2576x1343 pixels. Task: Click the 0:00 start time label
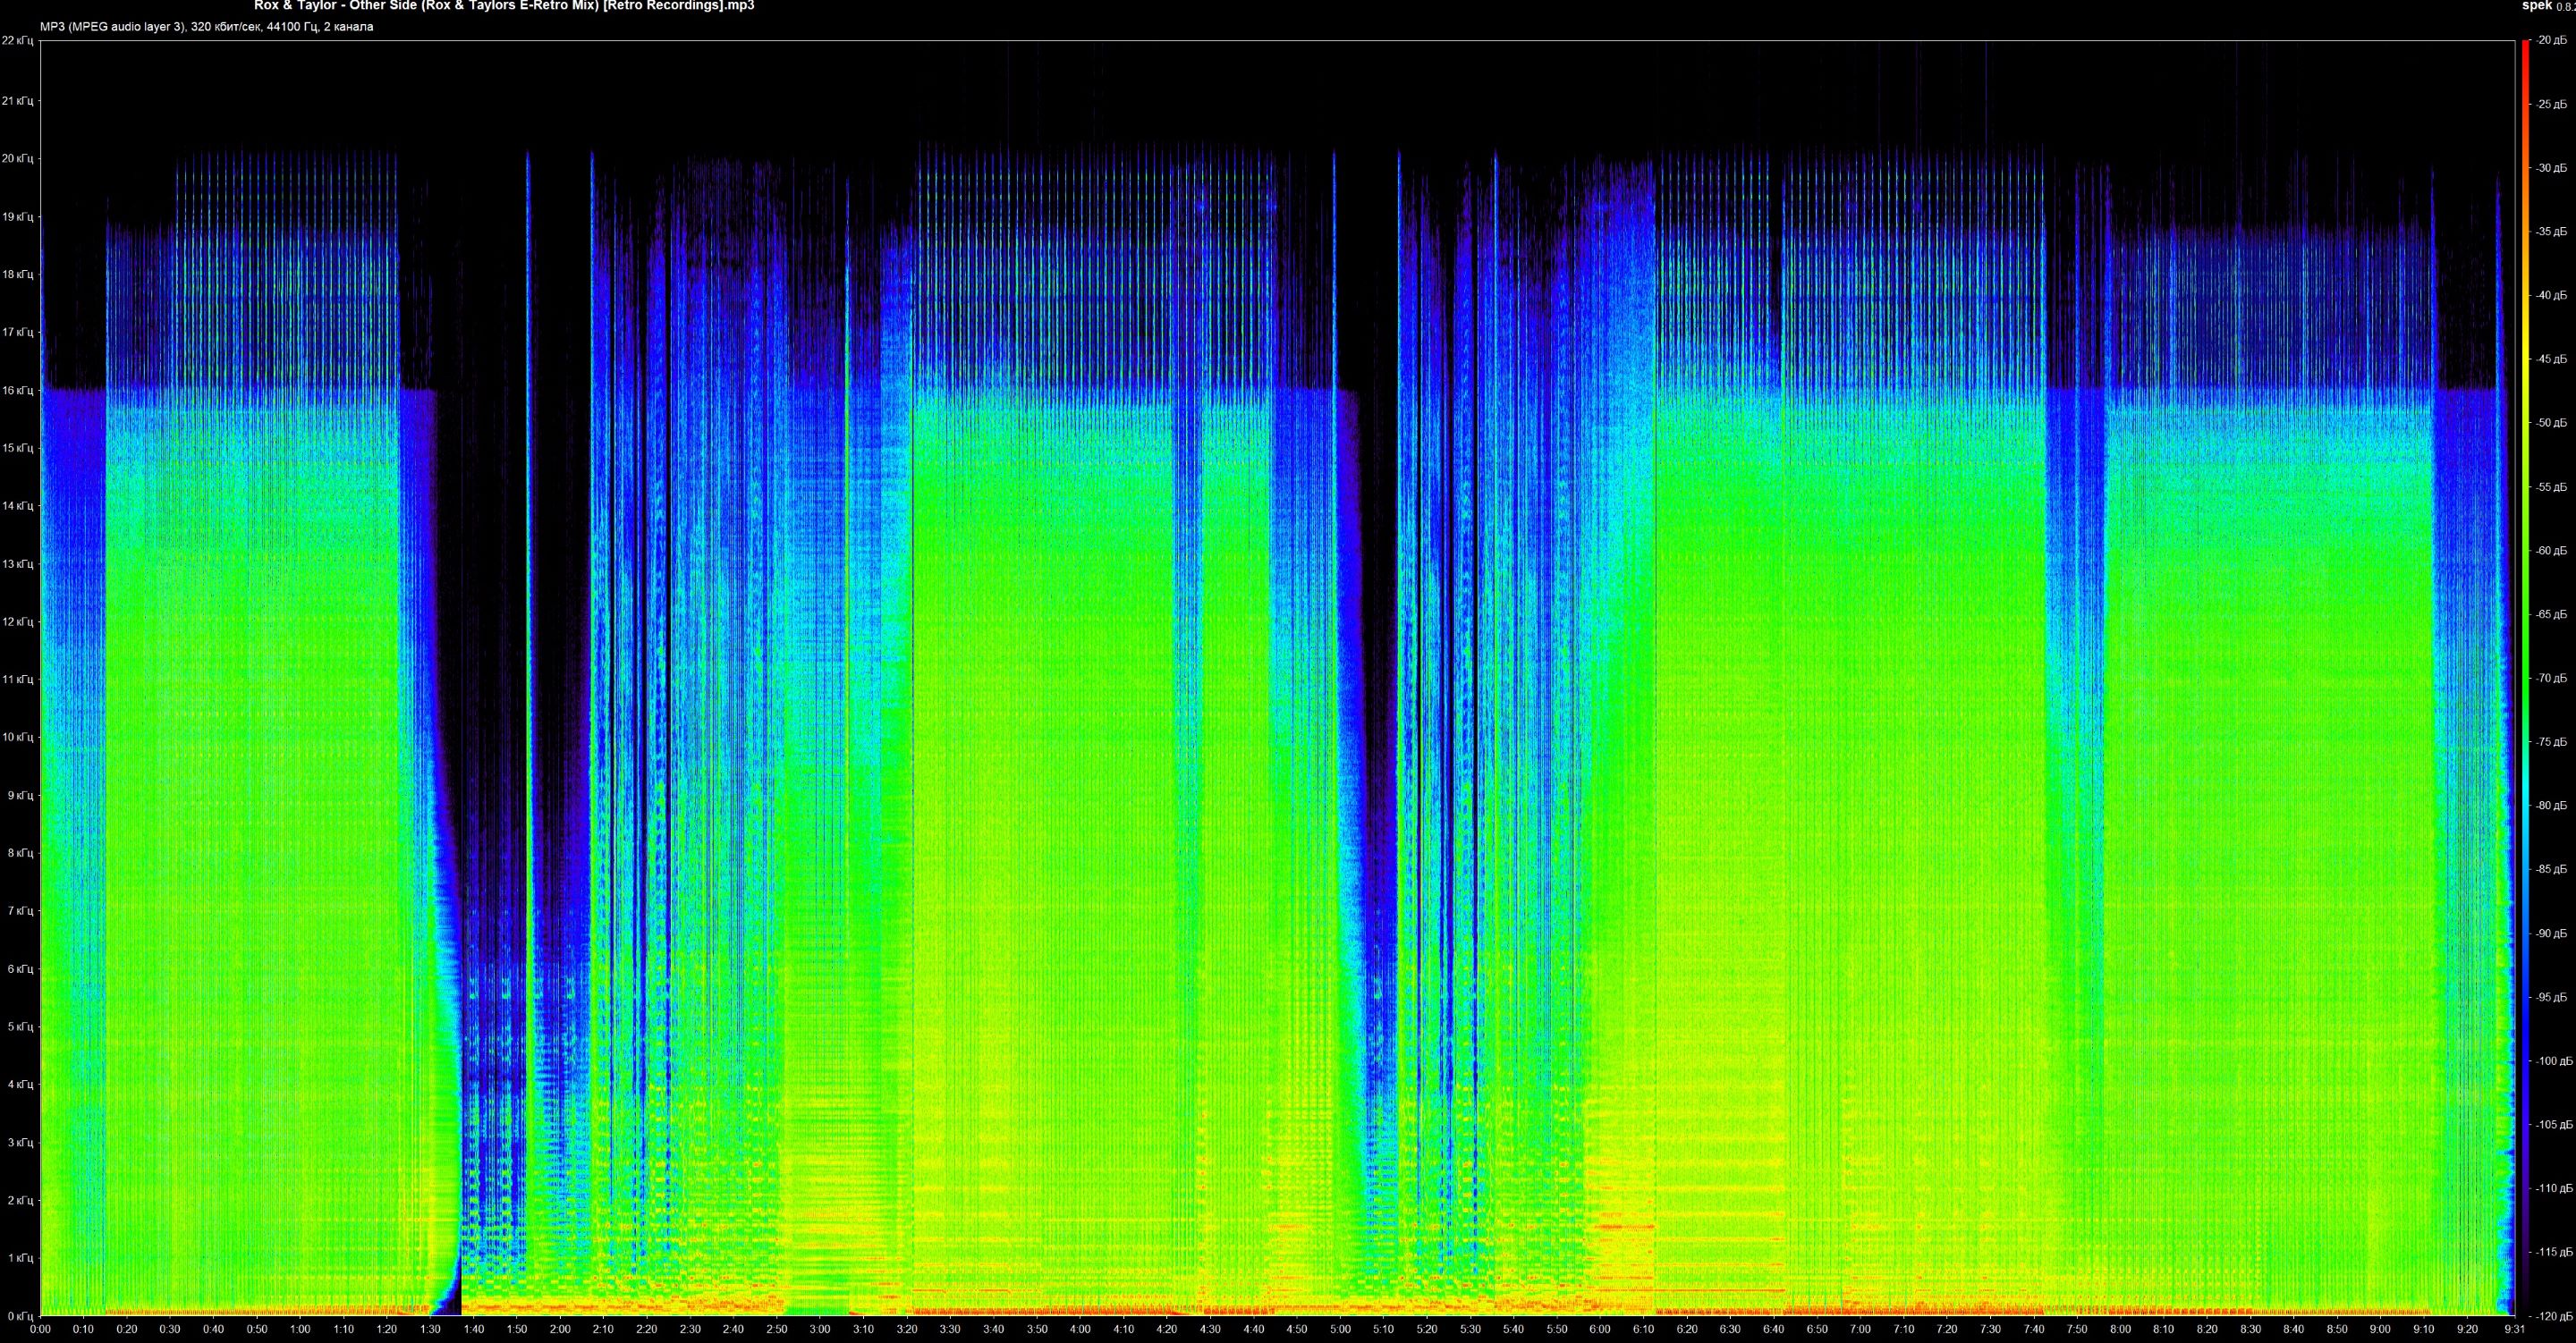click(40, 1330)
